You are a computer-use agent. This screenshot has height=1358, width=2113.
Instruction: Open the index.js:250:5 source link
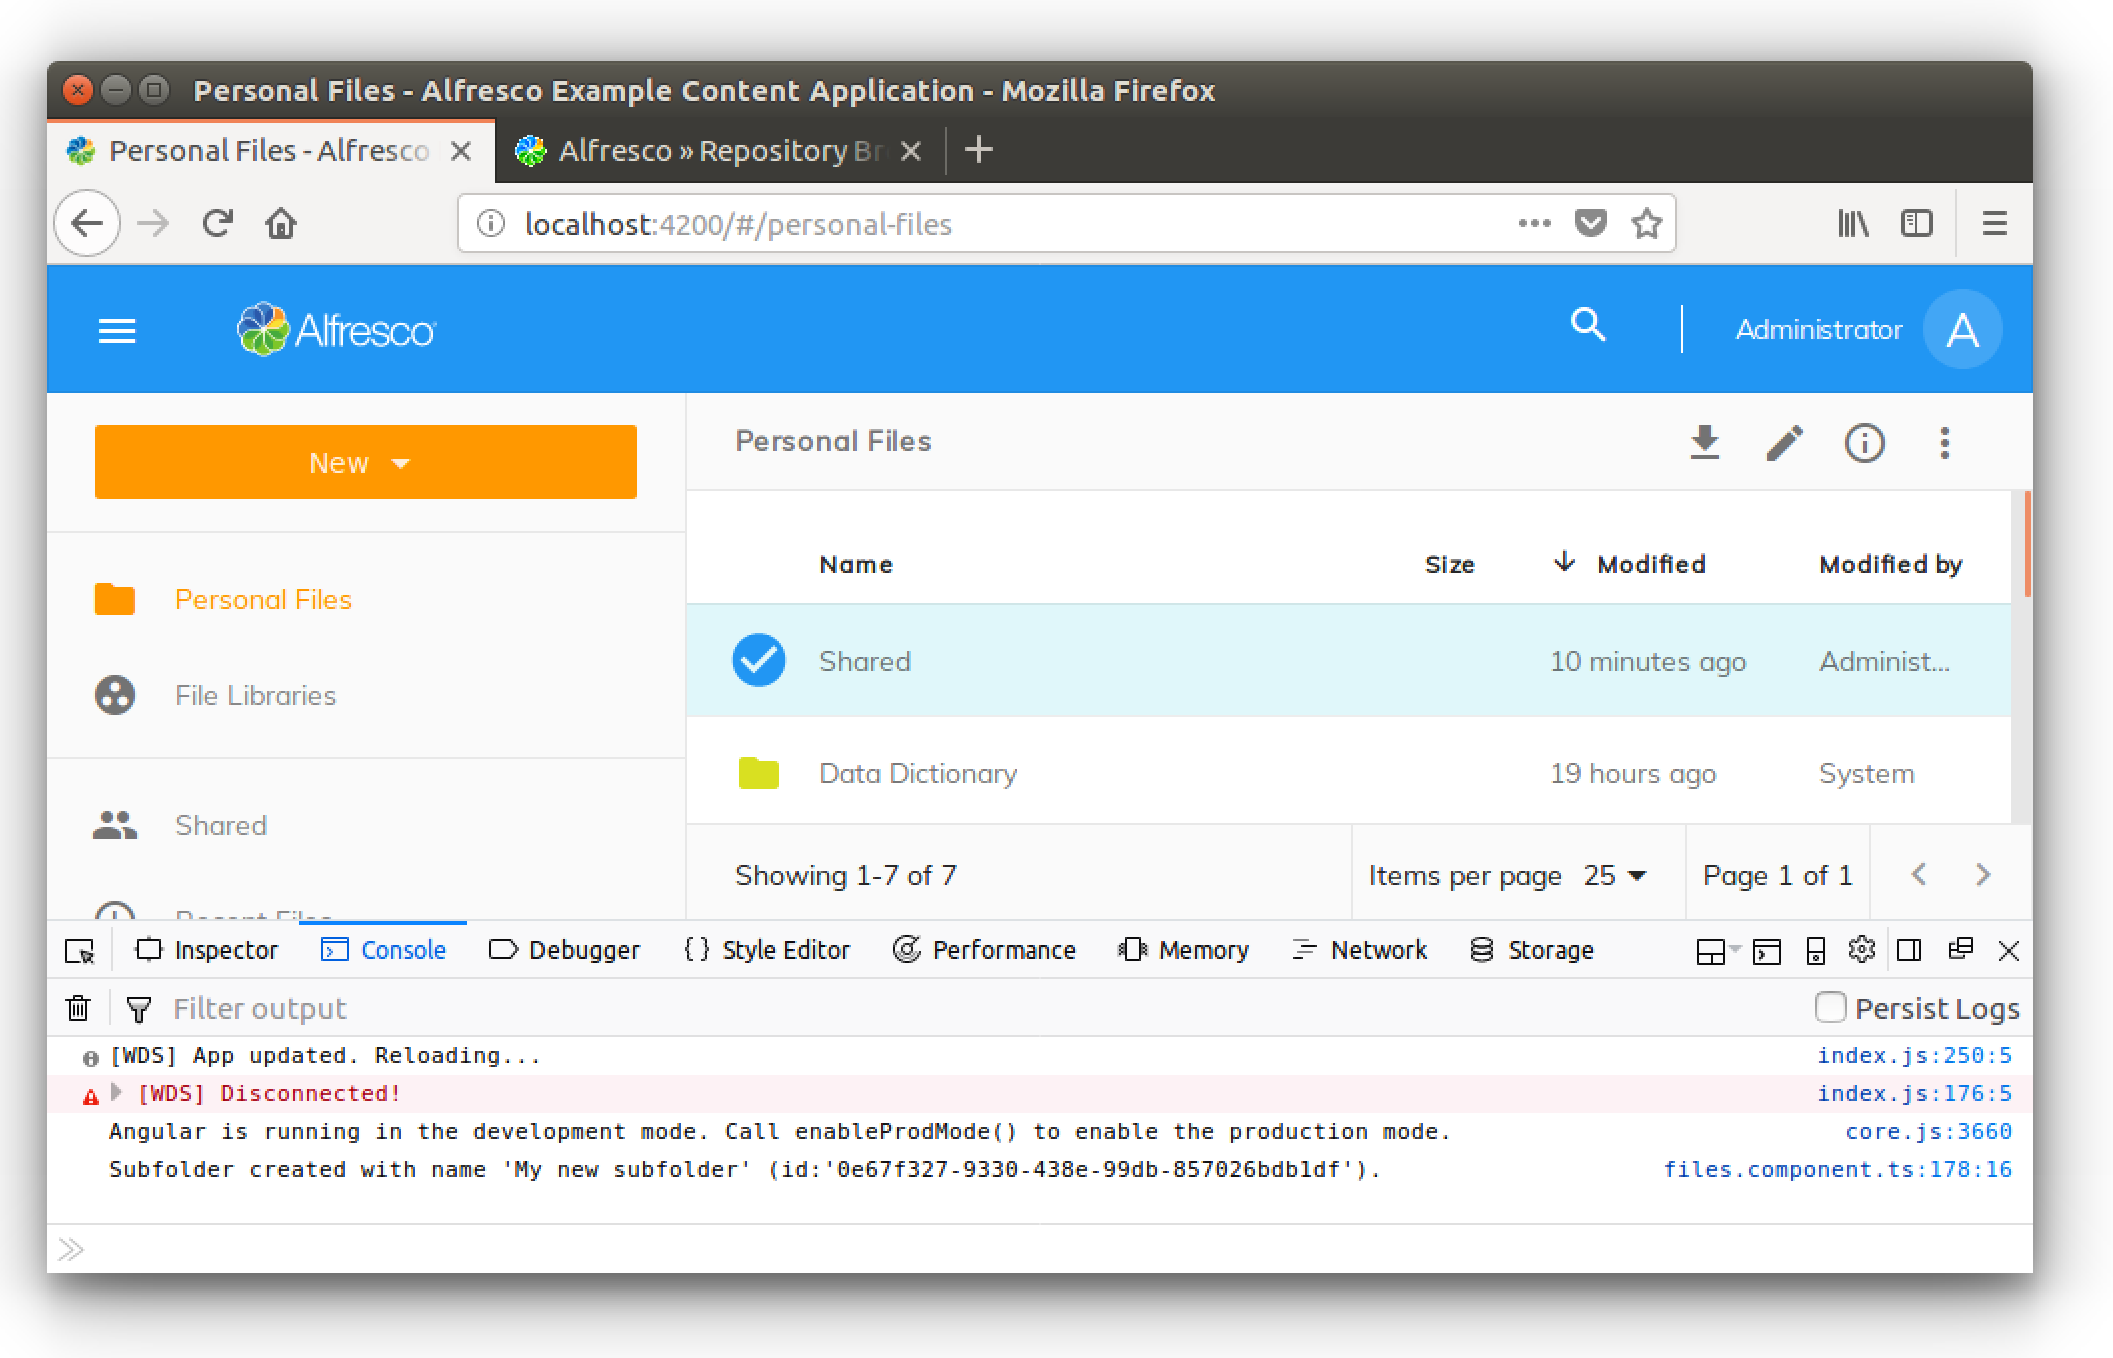pos(1914,1055)
